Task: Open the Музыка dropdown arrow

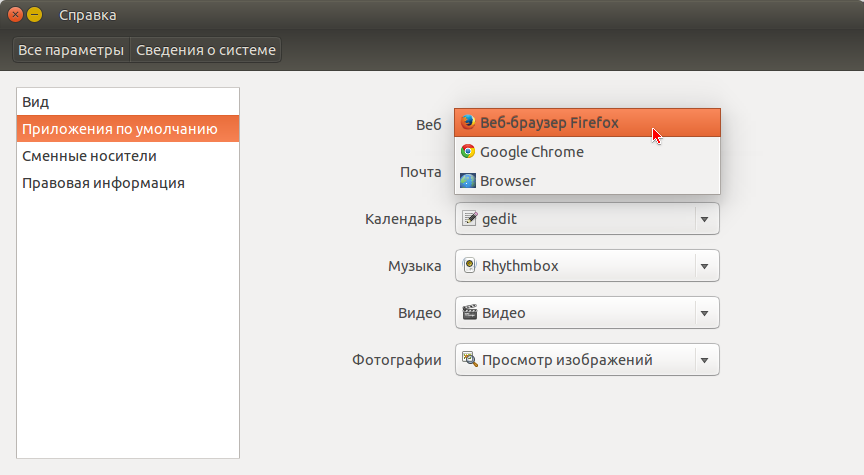Action: click(705, 266)
